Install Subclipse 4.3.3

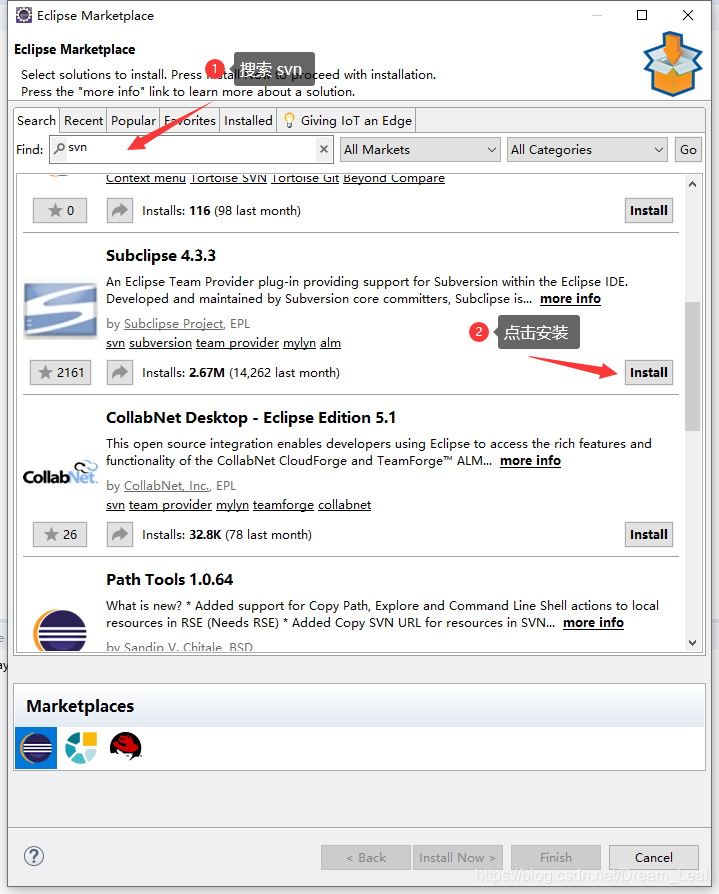(649, 372)
